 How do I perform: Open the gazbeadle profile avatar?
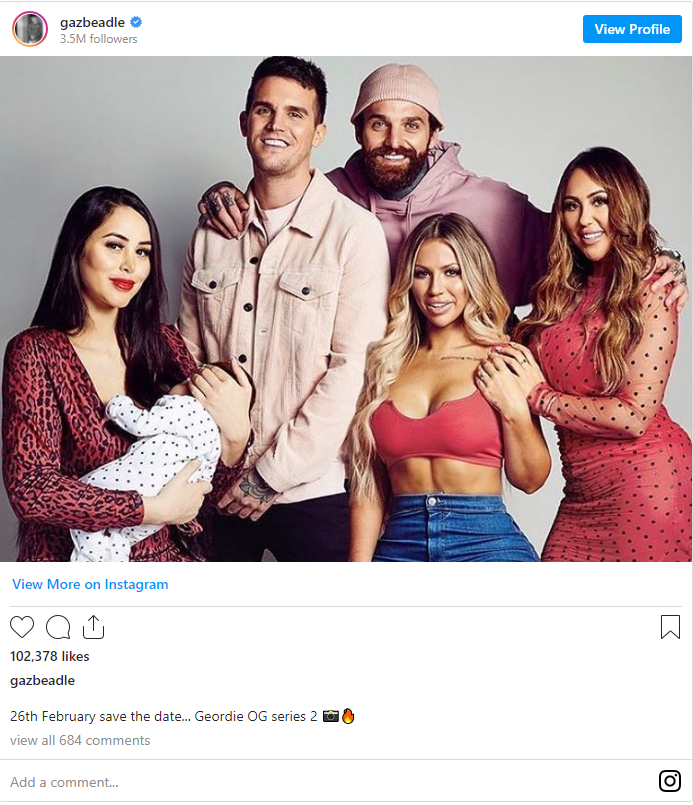[30, 29]
